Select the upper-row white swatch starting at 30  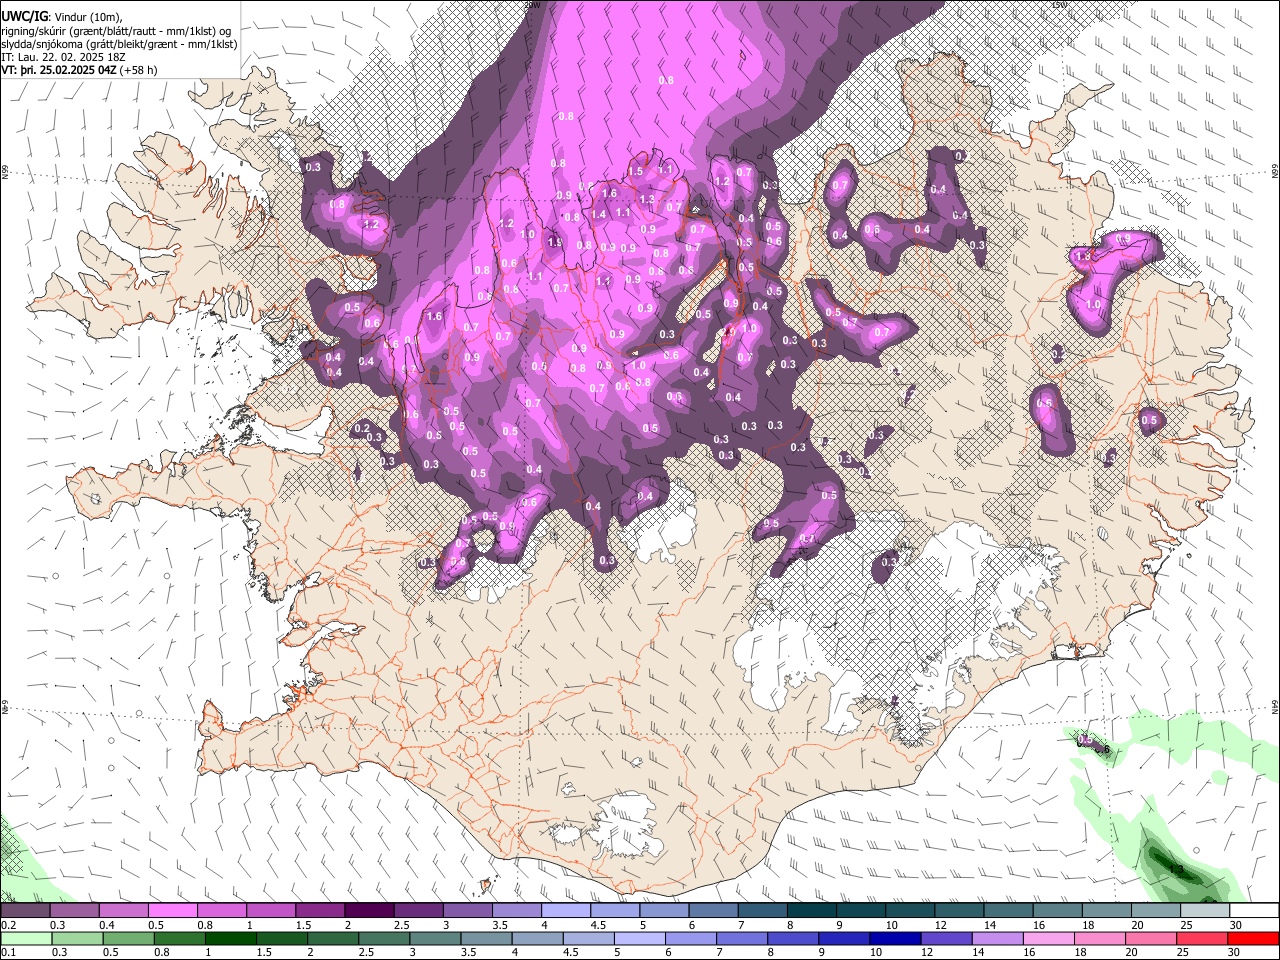coord(1254,911)
